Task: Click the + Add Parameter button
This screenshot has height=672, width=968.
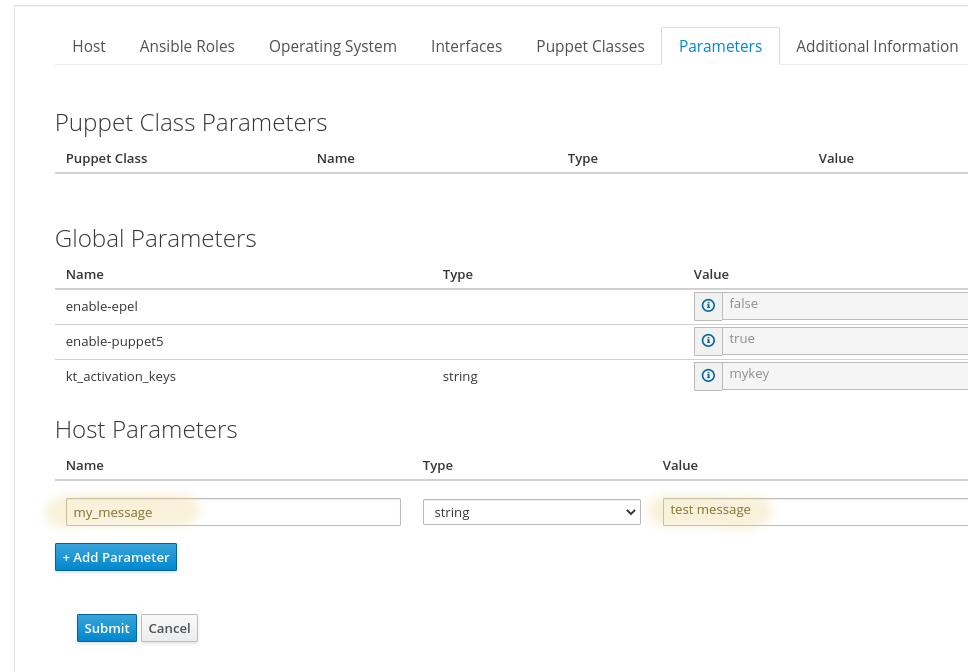Action: (116, 557)
